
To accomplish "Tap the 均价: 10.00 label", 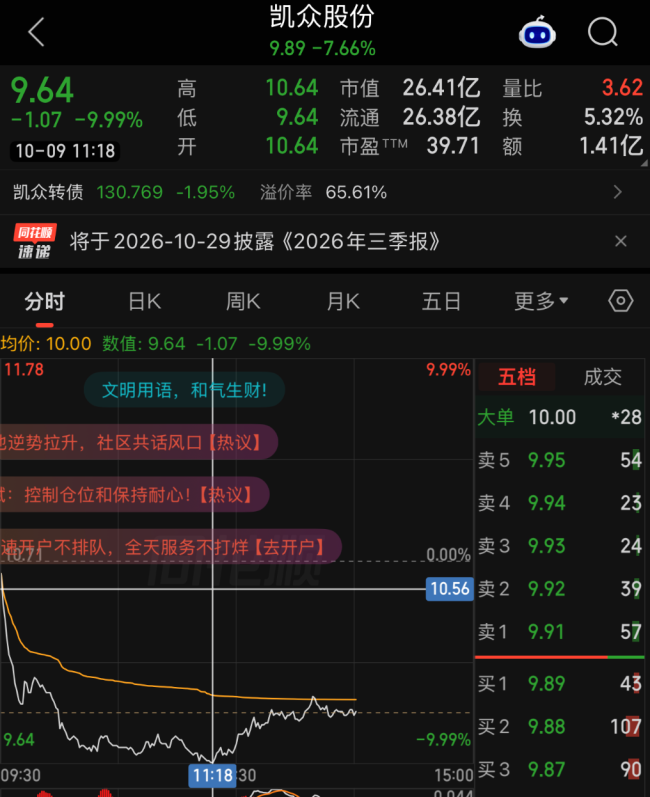I will [46, 344].
